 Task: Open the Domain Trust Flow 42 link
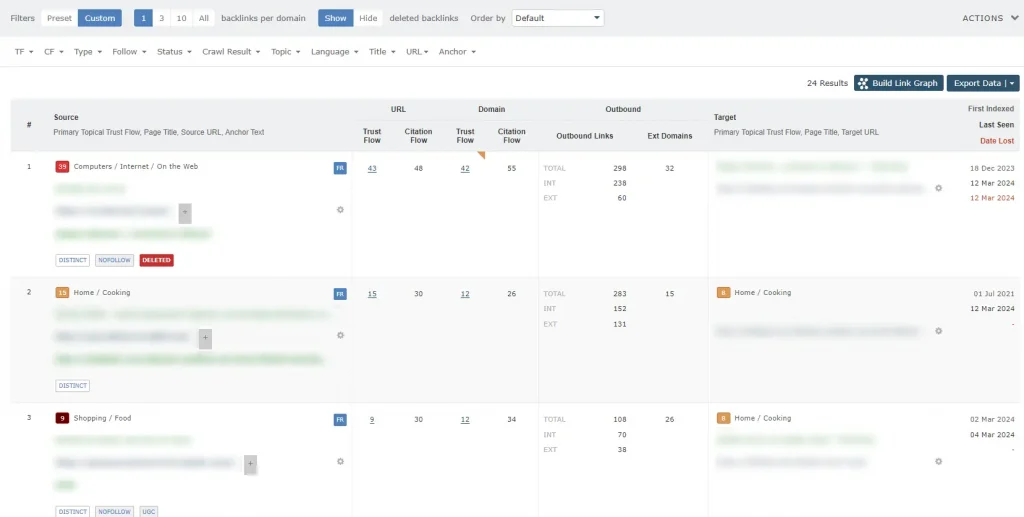coord(465,168)
